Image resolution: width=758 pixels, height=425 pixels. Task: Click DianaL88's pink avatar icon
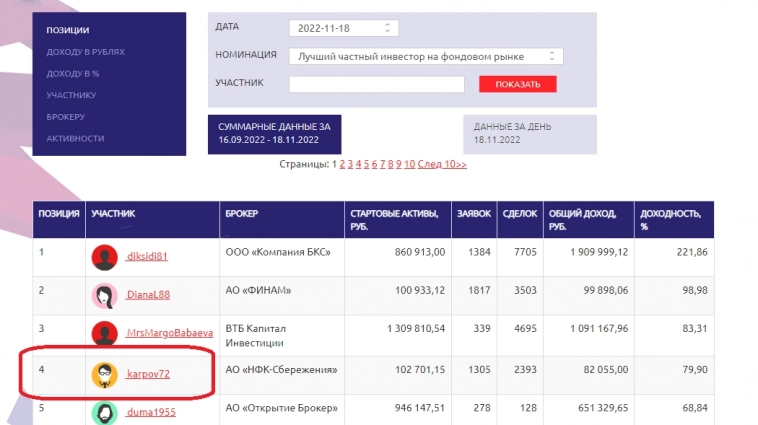click(103, 295)
